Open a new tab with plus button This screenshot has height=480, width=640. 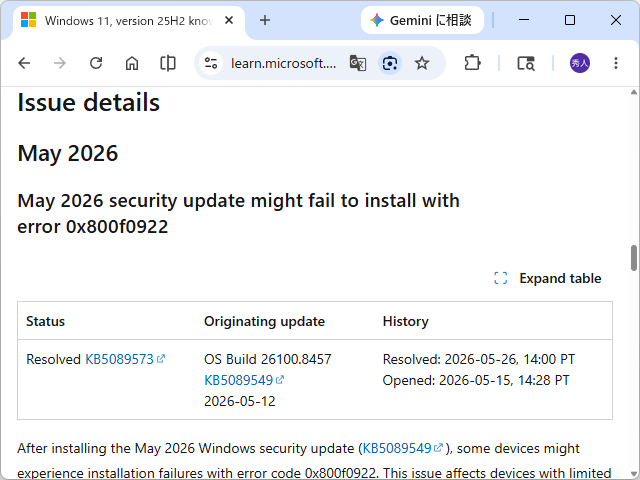[265, 20]
